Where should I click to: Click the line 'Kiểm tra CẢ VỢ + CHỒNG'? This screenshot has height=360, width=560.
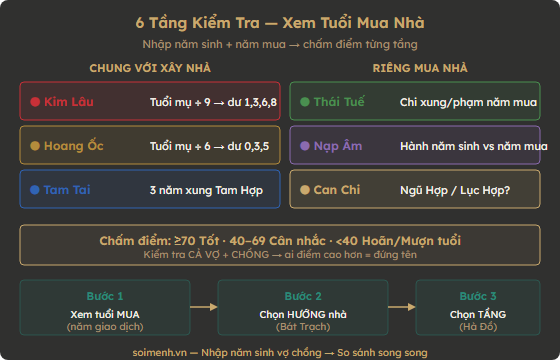(206, 255)
